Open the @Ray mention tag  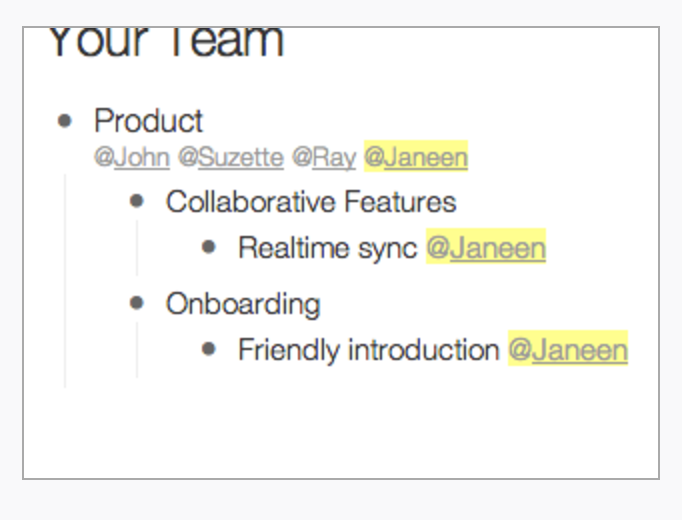pos(324,157)
